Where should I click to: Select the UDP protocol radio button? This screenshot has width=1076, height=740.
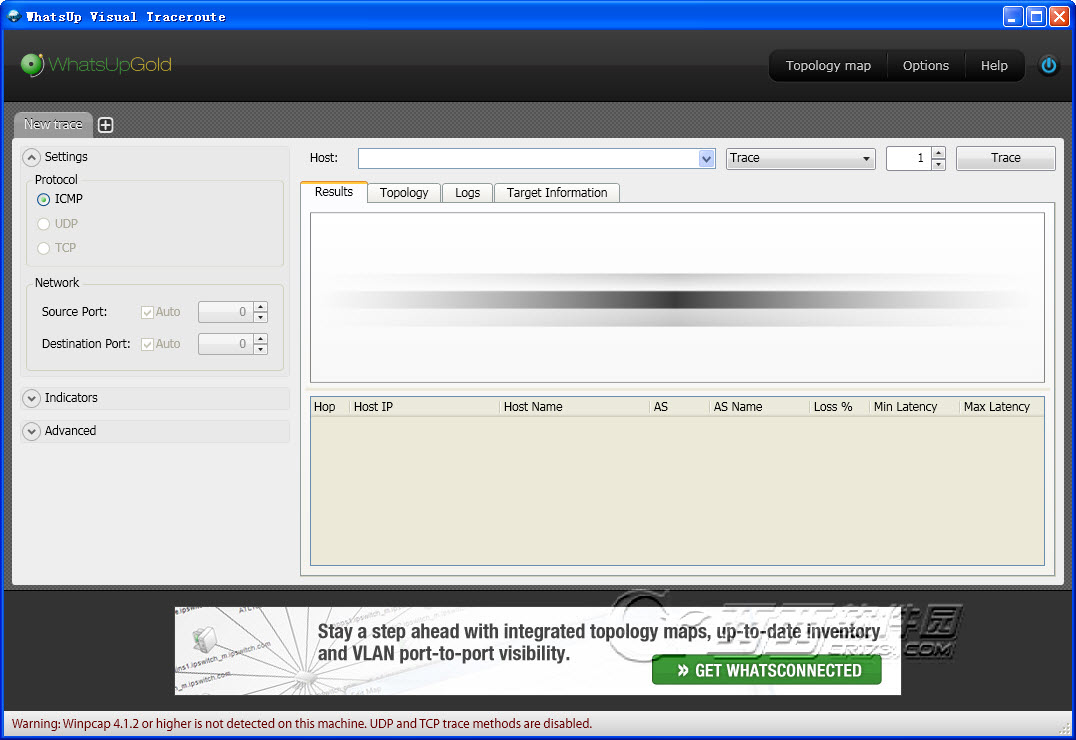tap(43, 224)
